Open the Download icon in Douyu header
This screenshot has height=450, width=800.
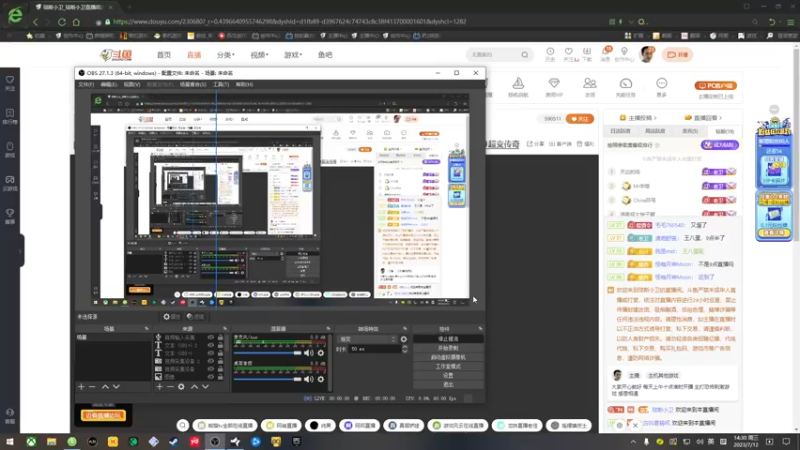[587, 54]
